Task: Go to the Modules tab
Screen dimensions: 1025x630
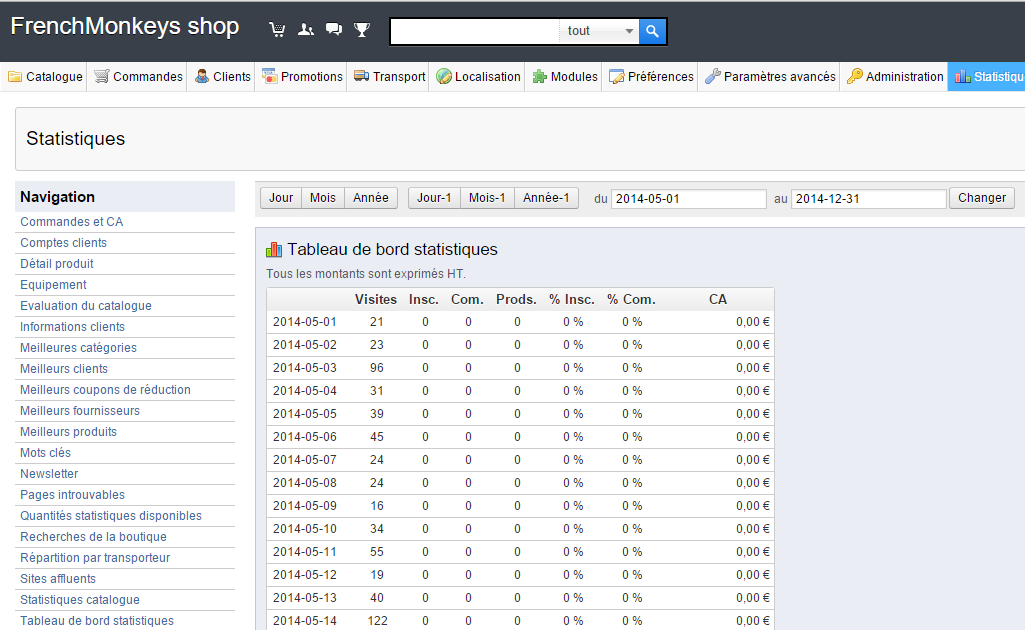Action: tap(564, 76)
